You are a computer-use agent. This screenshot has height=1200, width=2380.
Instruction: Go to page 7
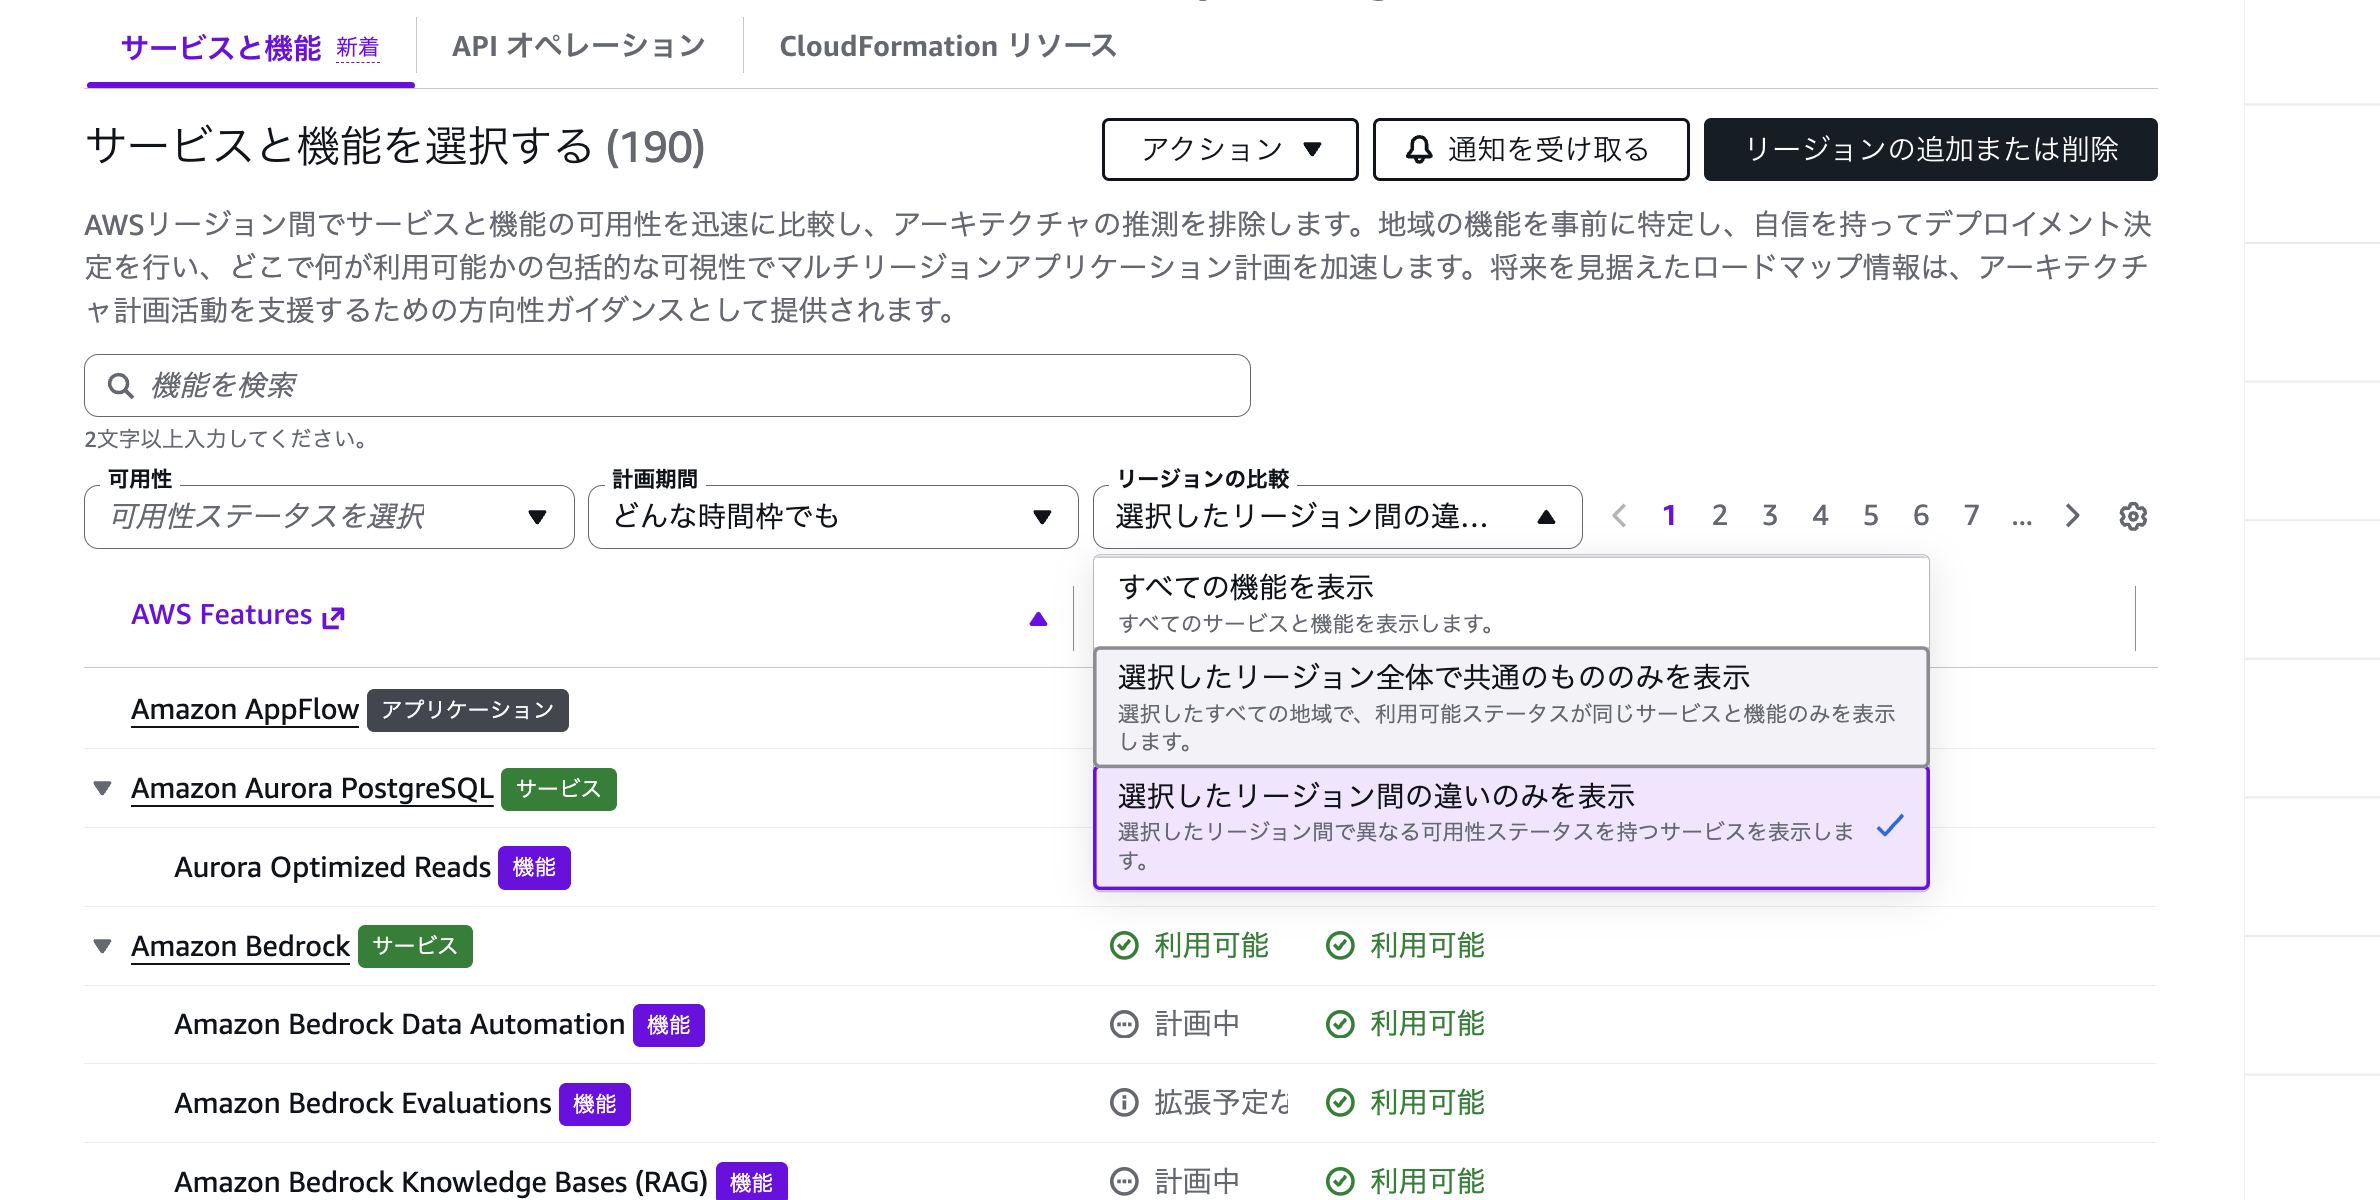click(1971, 516)
